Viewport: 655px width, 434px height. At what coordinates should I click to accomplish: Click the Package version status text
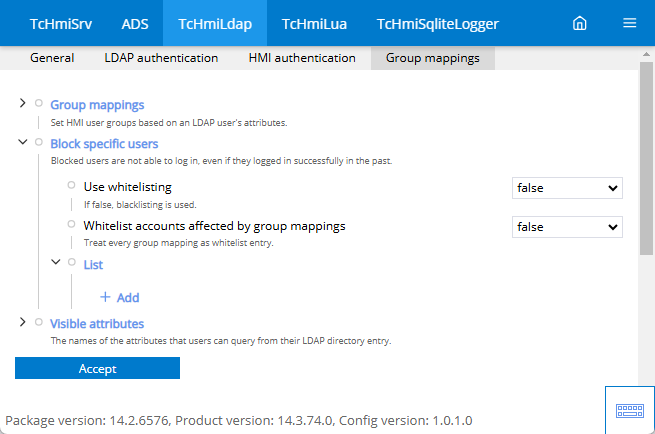click(239, 420)
